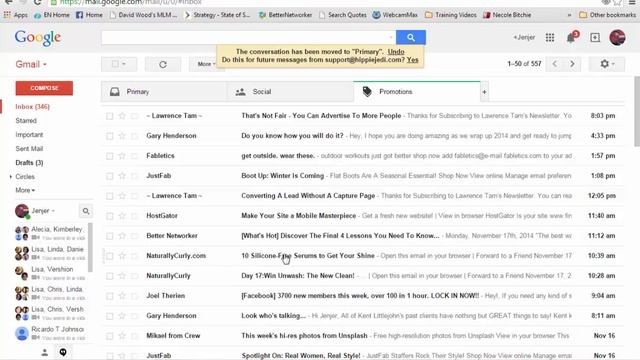Viewport: 640px width, 360px height.
Task: Tick the Joel Therien email checkbox
Action: click(109, 296)
